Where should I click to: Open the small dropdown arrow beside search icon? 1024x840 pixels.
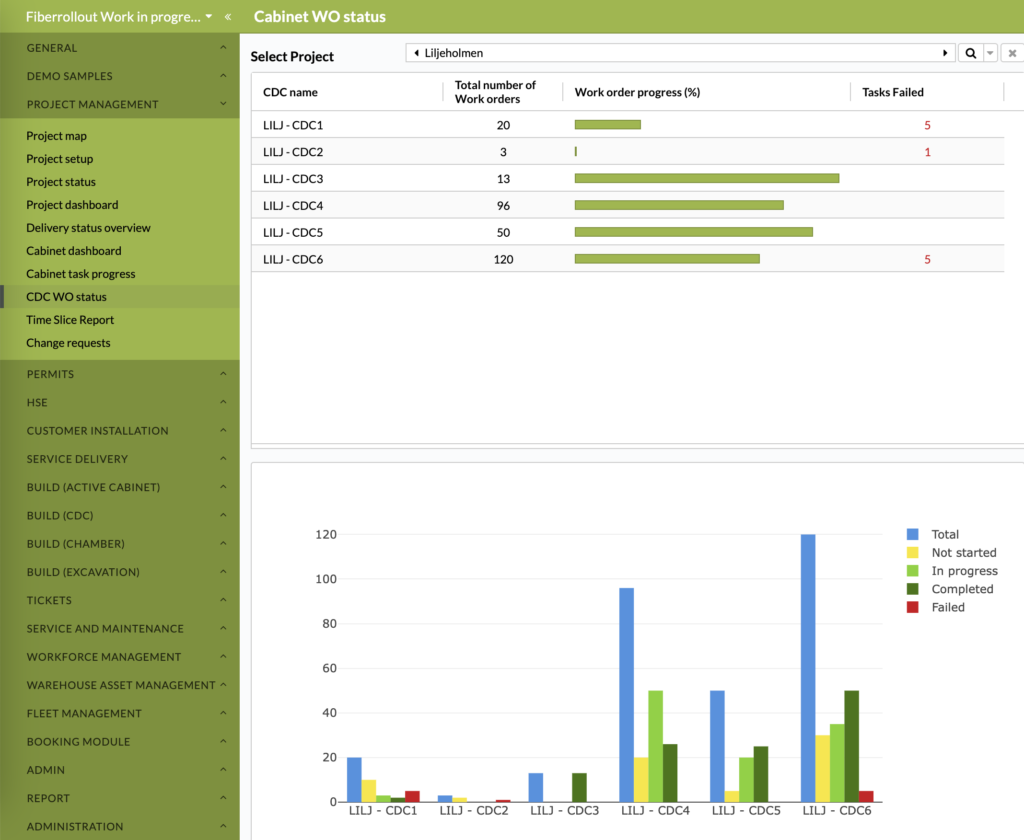[x=990, y=54]
